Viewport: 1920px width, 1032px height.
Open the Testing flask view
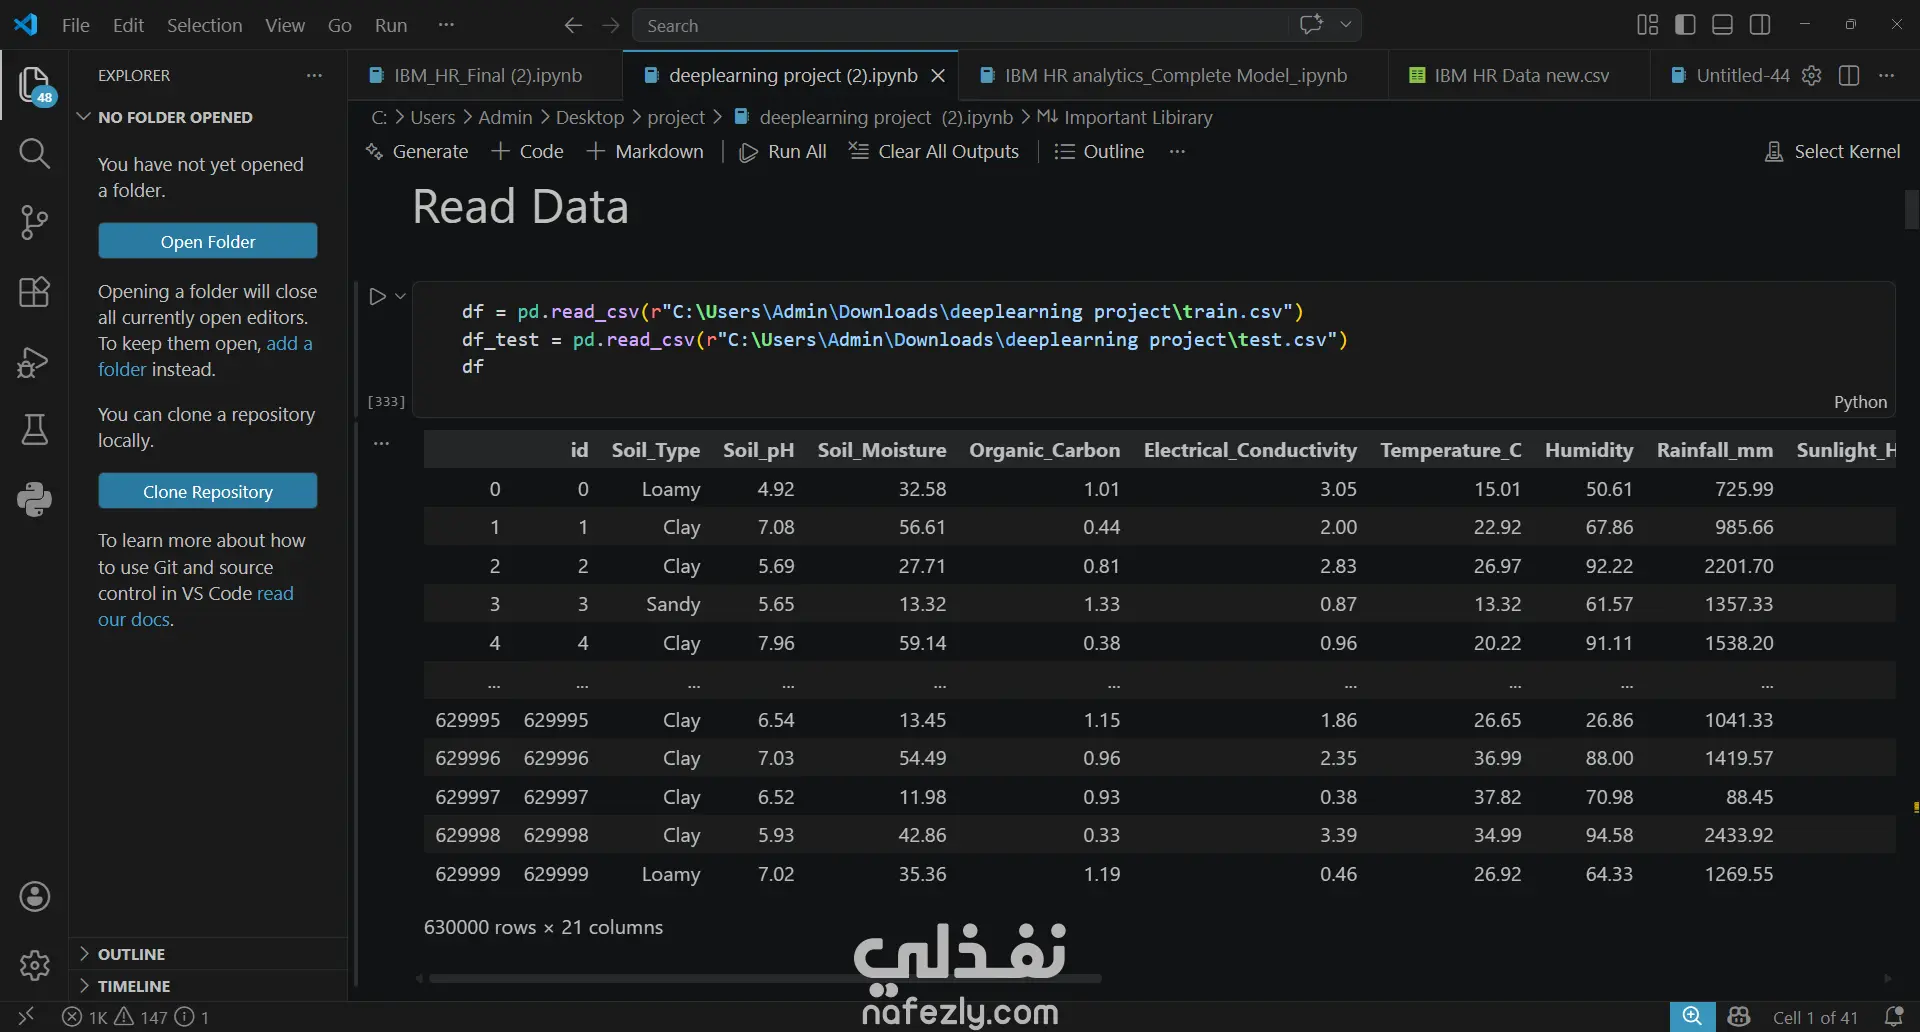coord(35,430)
